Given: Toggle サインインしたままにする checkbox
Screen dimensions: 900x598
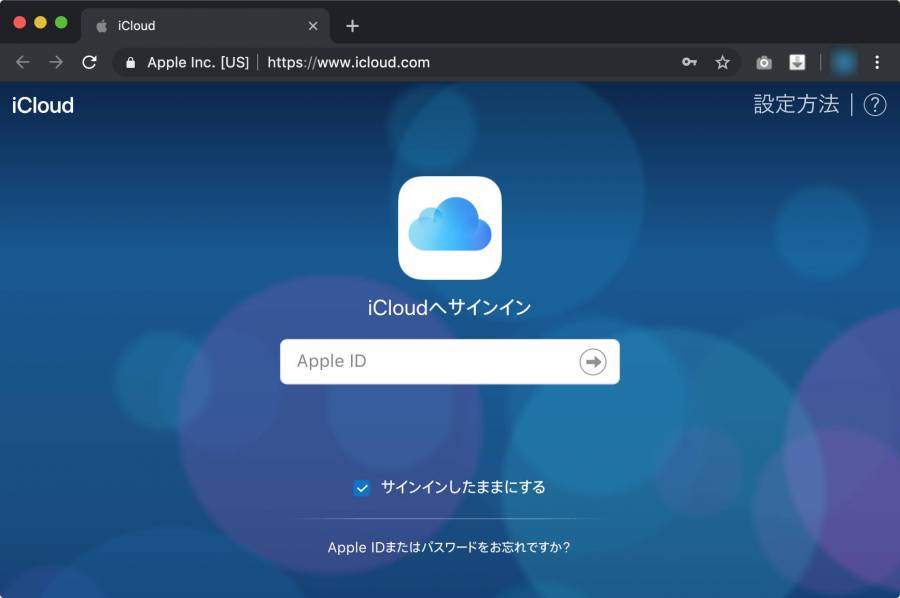Looking at the screenshot, I should (362, 488).
